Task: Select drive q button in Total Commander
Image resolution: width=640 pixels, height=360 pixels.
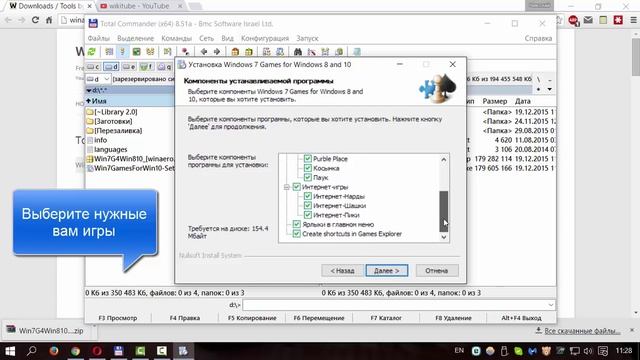Action: coord(164,67)
